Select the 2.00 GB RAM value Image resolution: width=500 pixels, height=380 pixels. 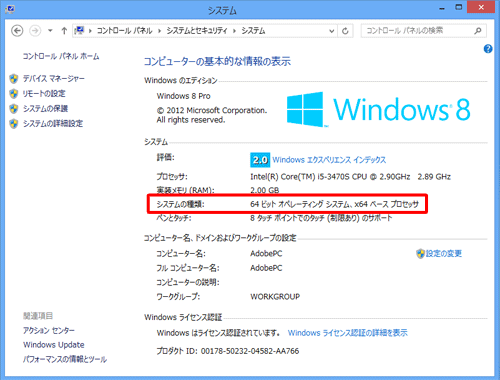[x=265, y=190]
